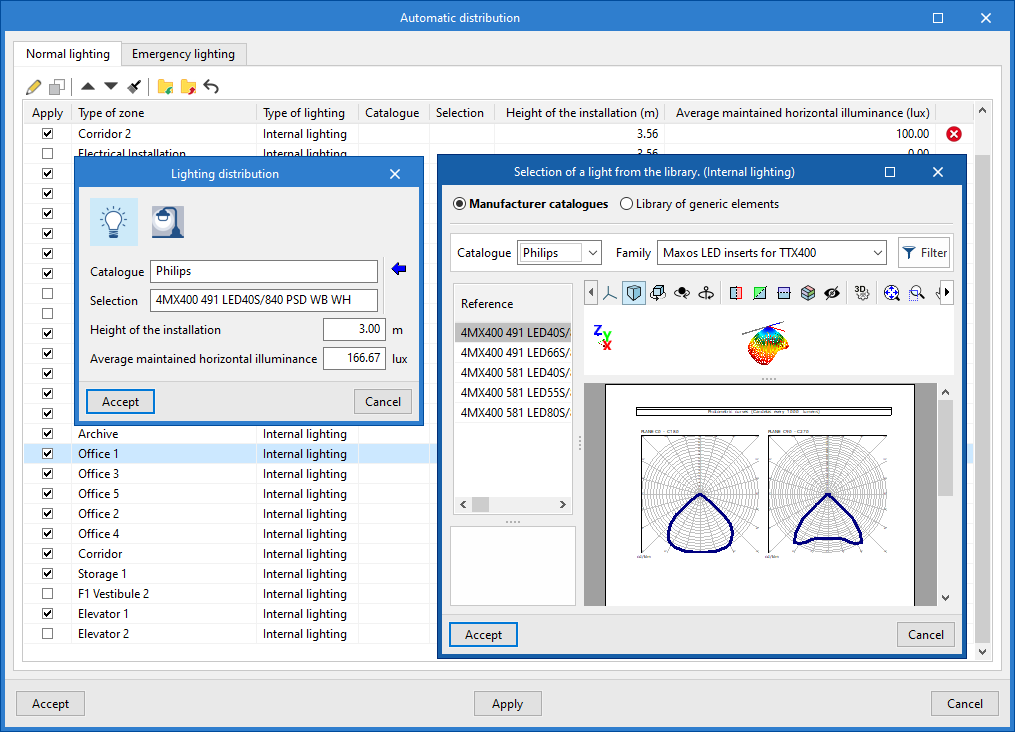
Task: Click the Filter button
Action: (x=923, y=253)
